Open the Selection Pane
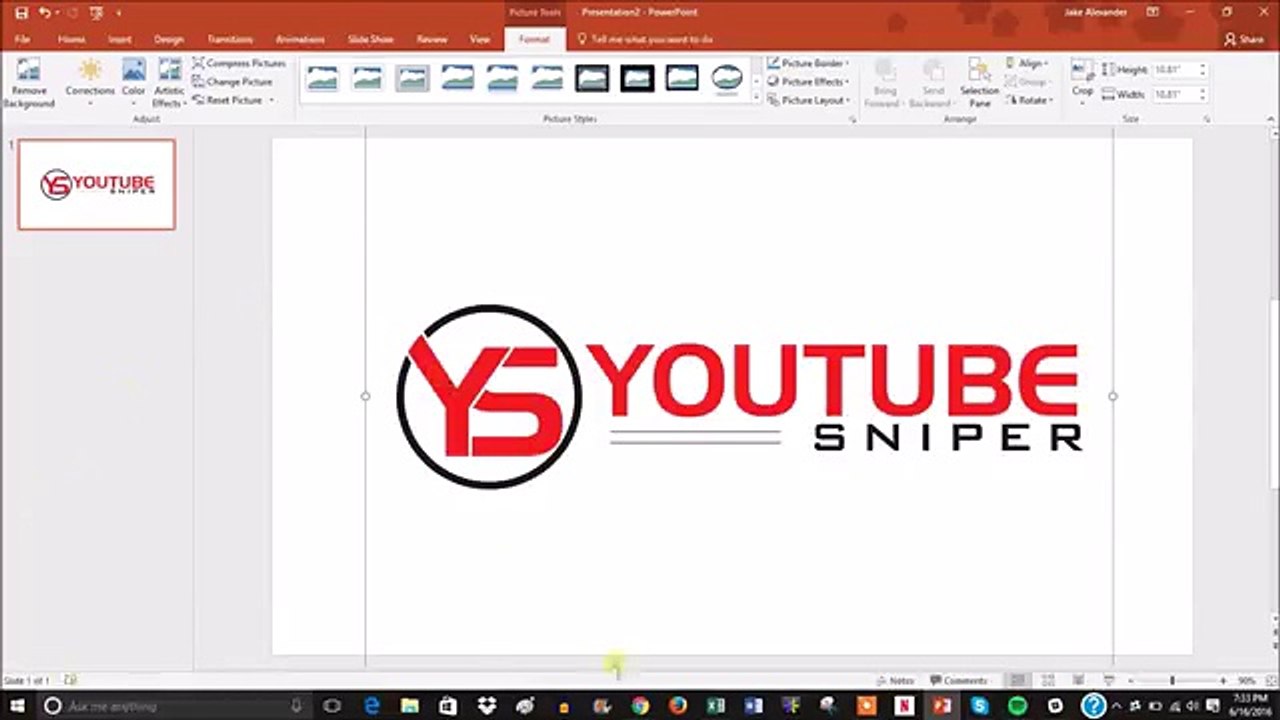 979,83
